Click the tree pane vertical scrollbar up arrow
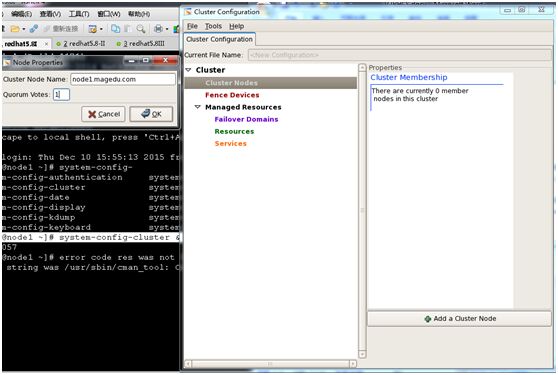 pos(362,68)
